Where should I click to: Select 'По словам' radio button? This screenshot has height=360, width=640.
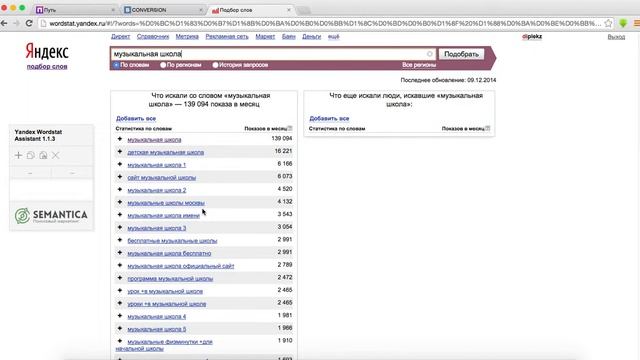click(116, 65)
